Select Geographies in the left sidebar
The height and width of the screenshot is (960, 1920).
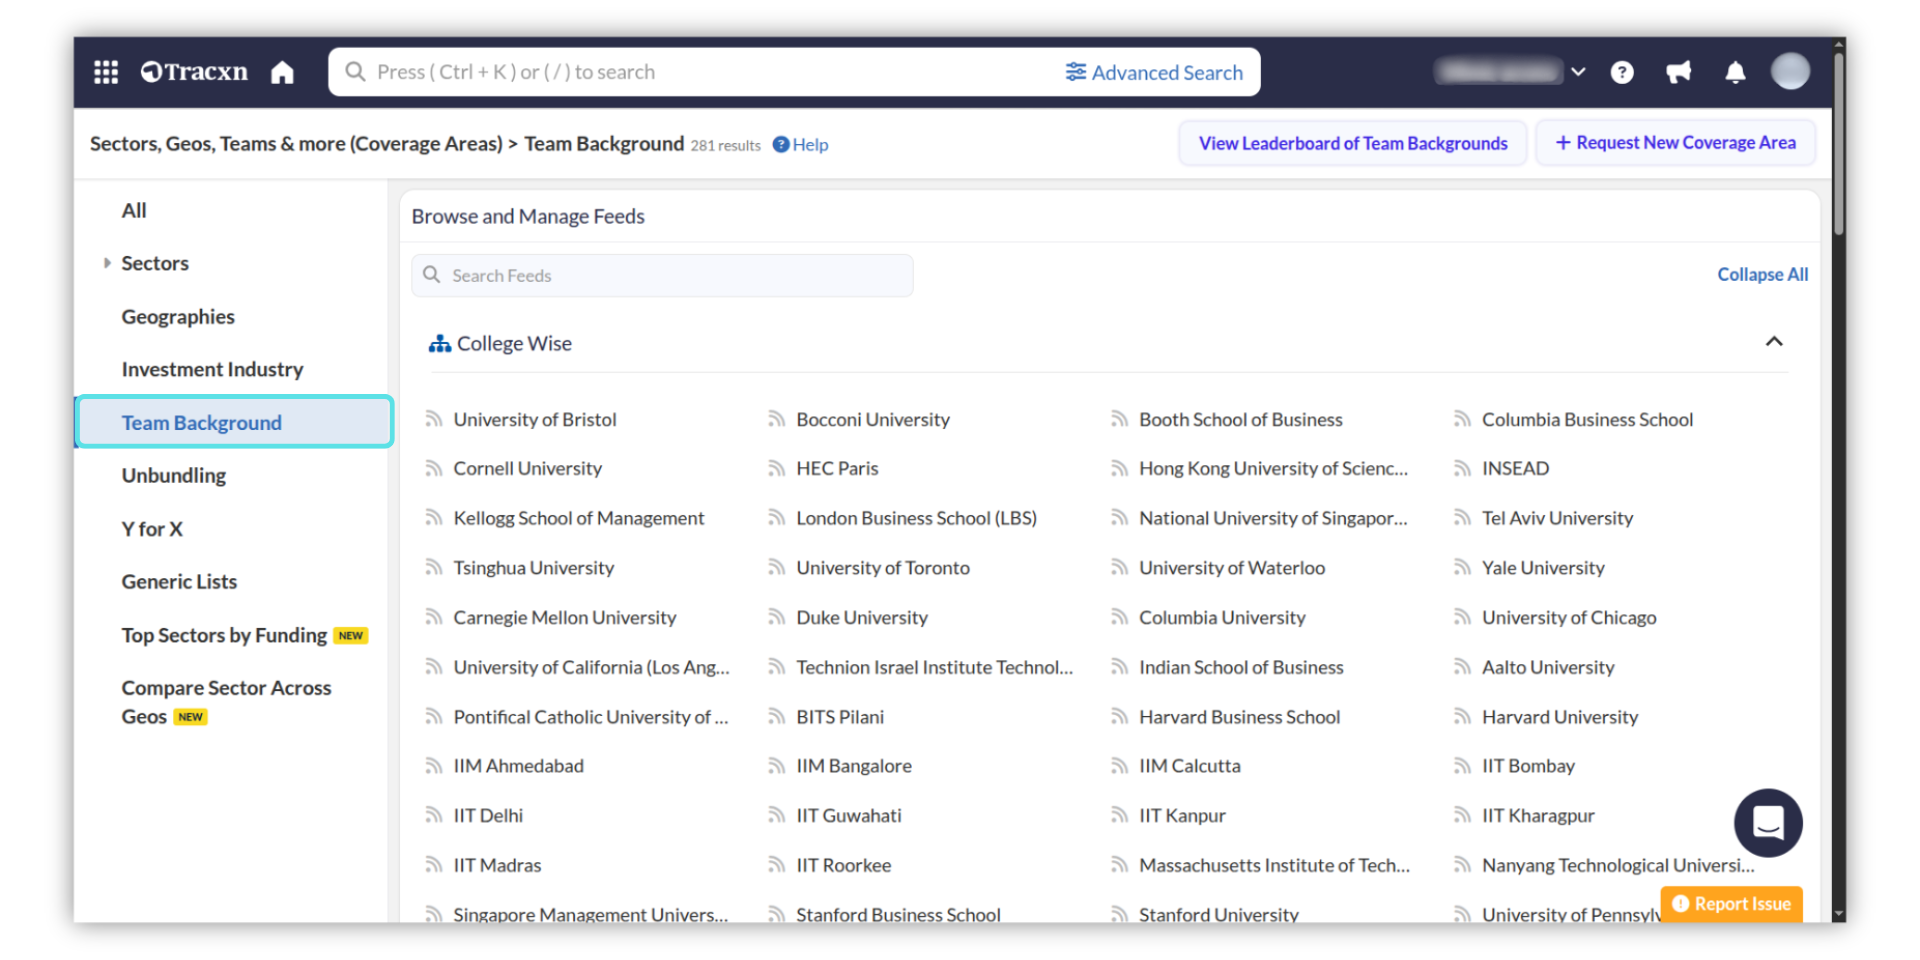coord(178,317)
